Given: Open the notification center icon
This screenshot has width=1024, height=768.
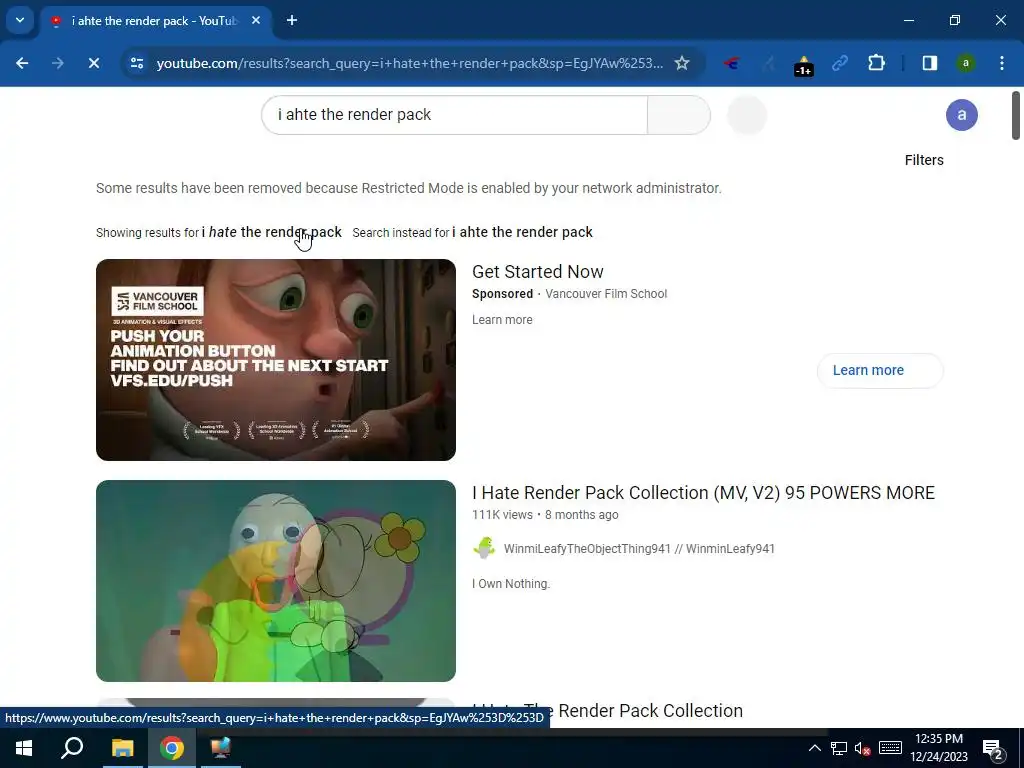Looking at the screenshot, I should pos(993,748).
